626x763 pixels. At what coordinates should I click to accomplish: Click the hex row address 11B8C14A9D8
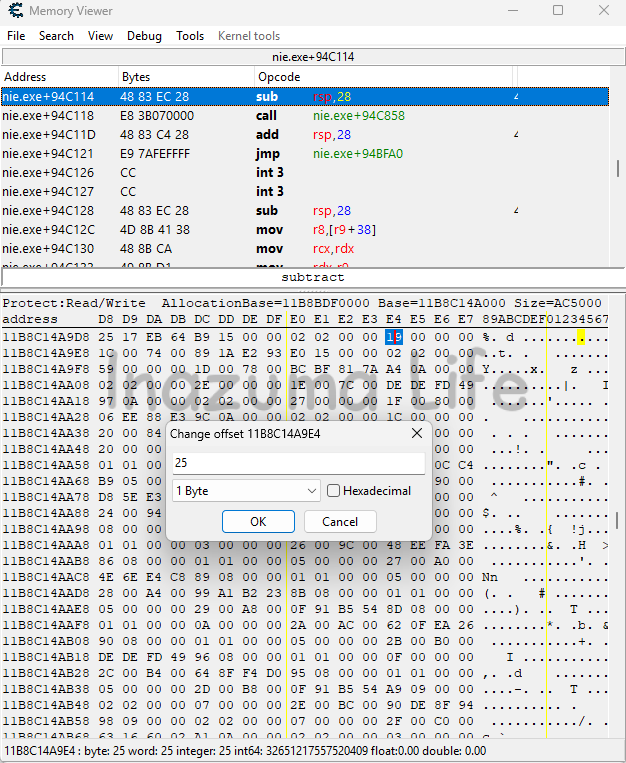(x=46, y=337)
